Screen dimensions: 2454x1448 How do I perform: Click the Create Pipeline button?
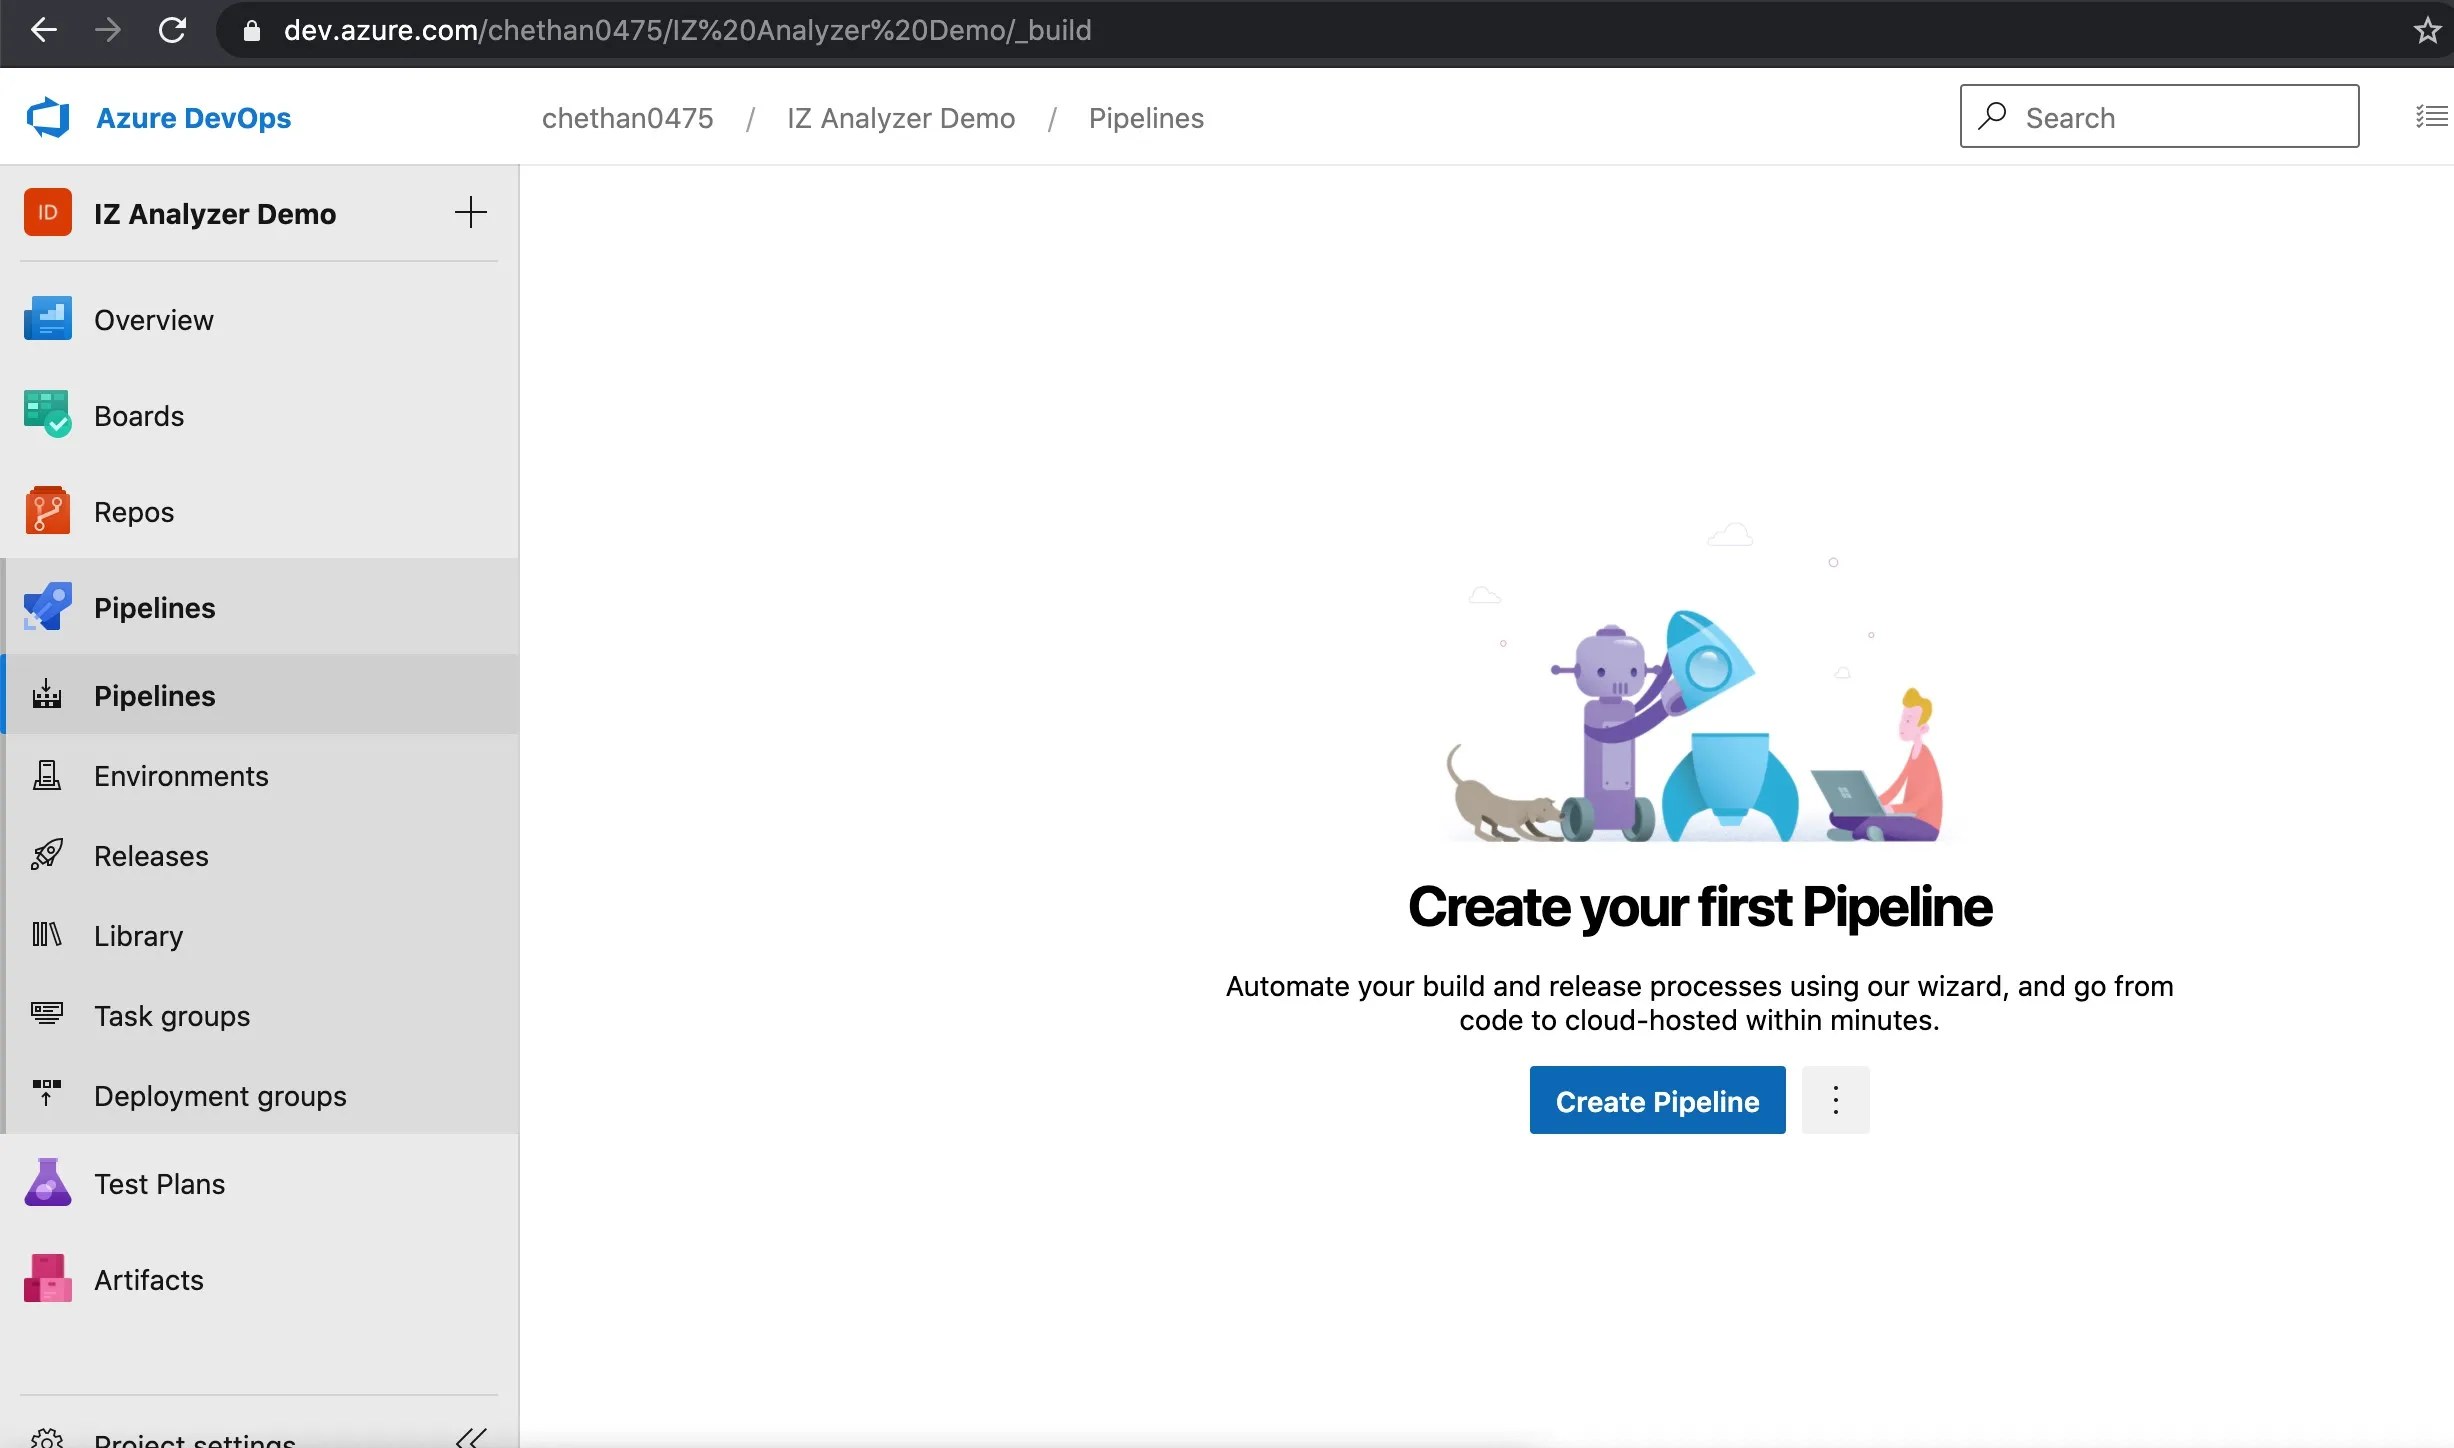click(1657, 1100)
